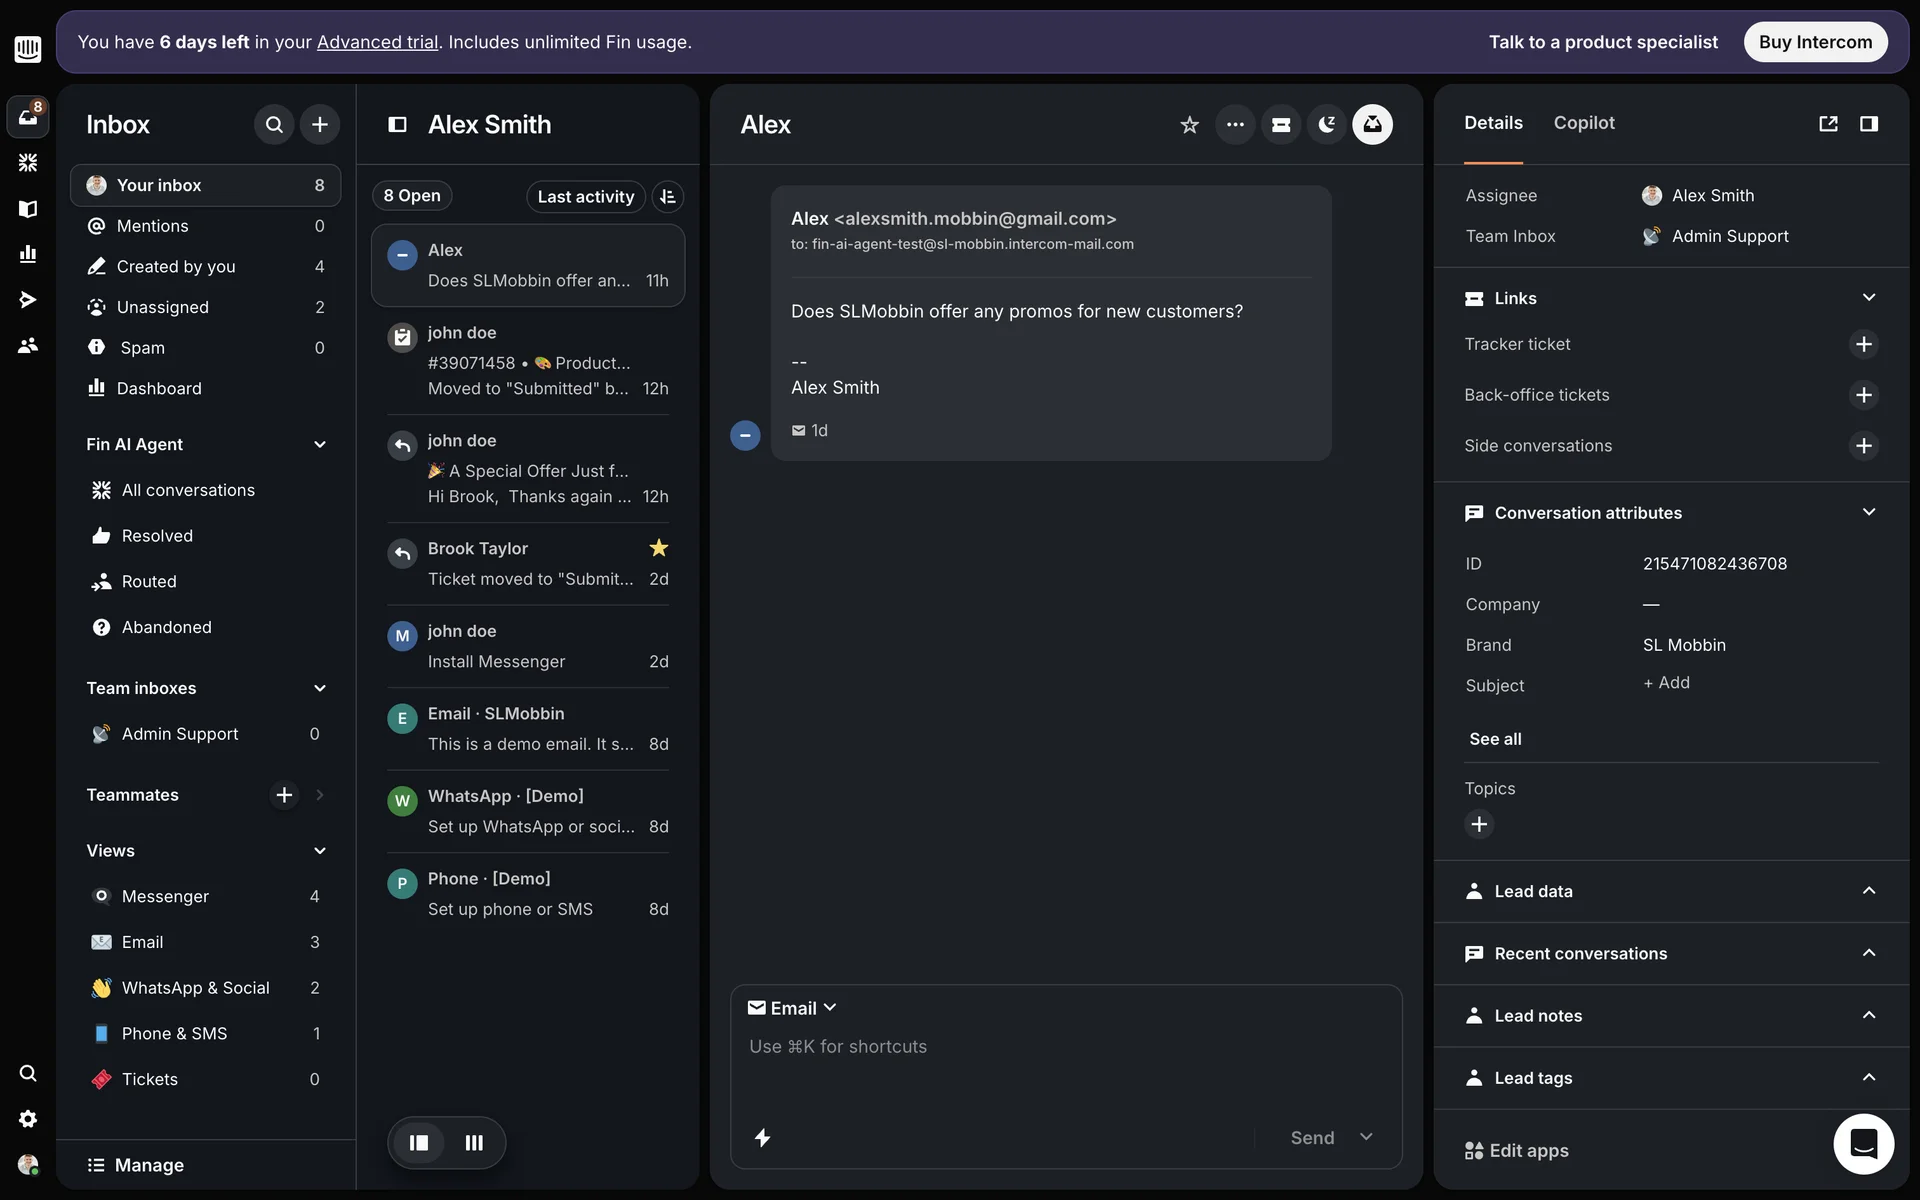Switch to the Copilot tab
Screen dimensions: 1920x1200
tap(1583, 123)
